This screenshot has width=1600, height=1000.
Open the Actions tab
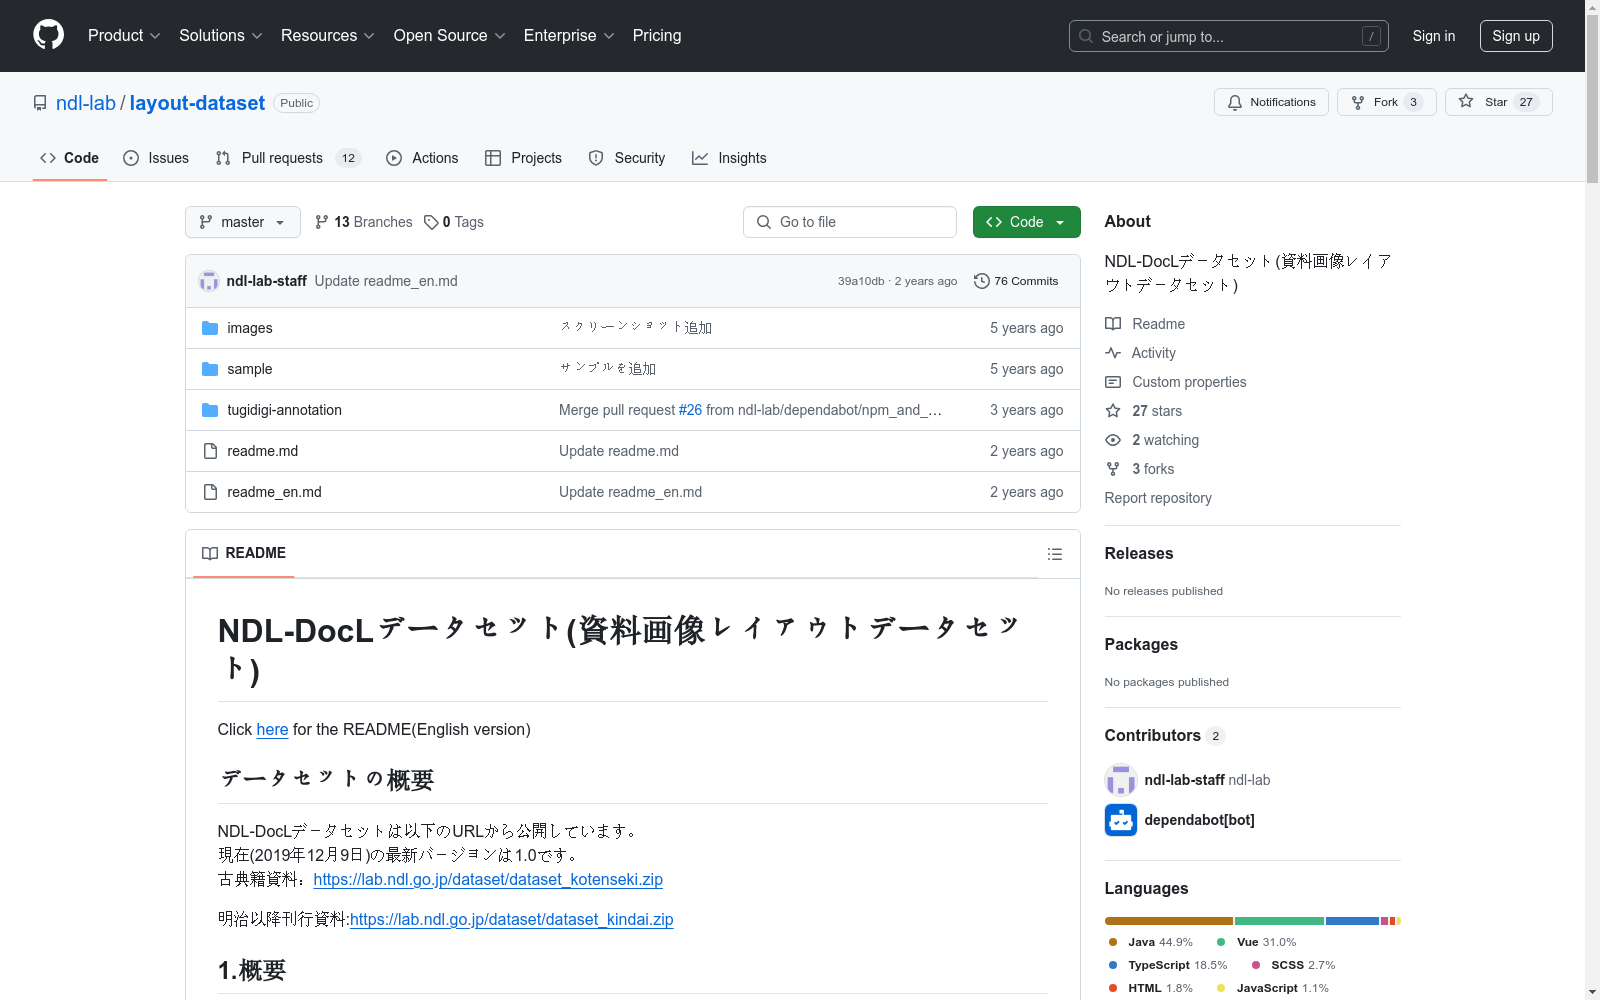[x=422, y=158]
